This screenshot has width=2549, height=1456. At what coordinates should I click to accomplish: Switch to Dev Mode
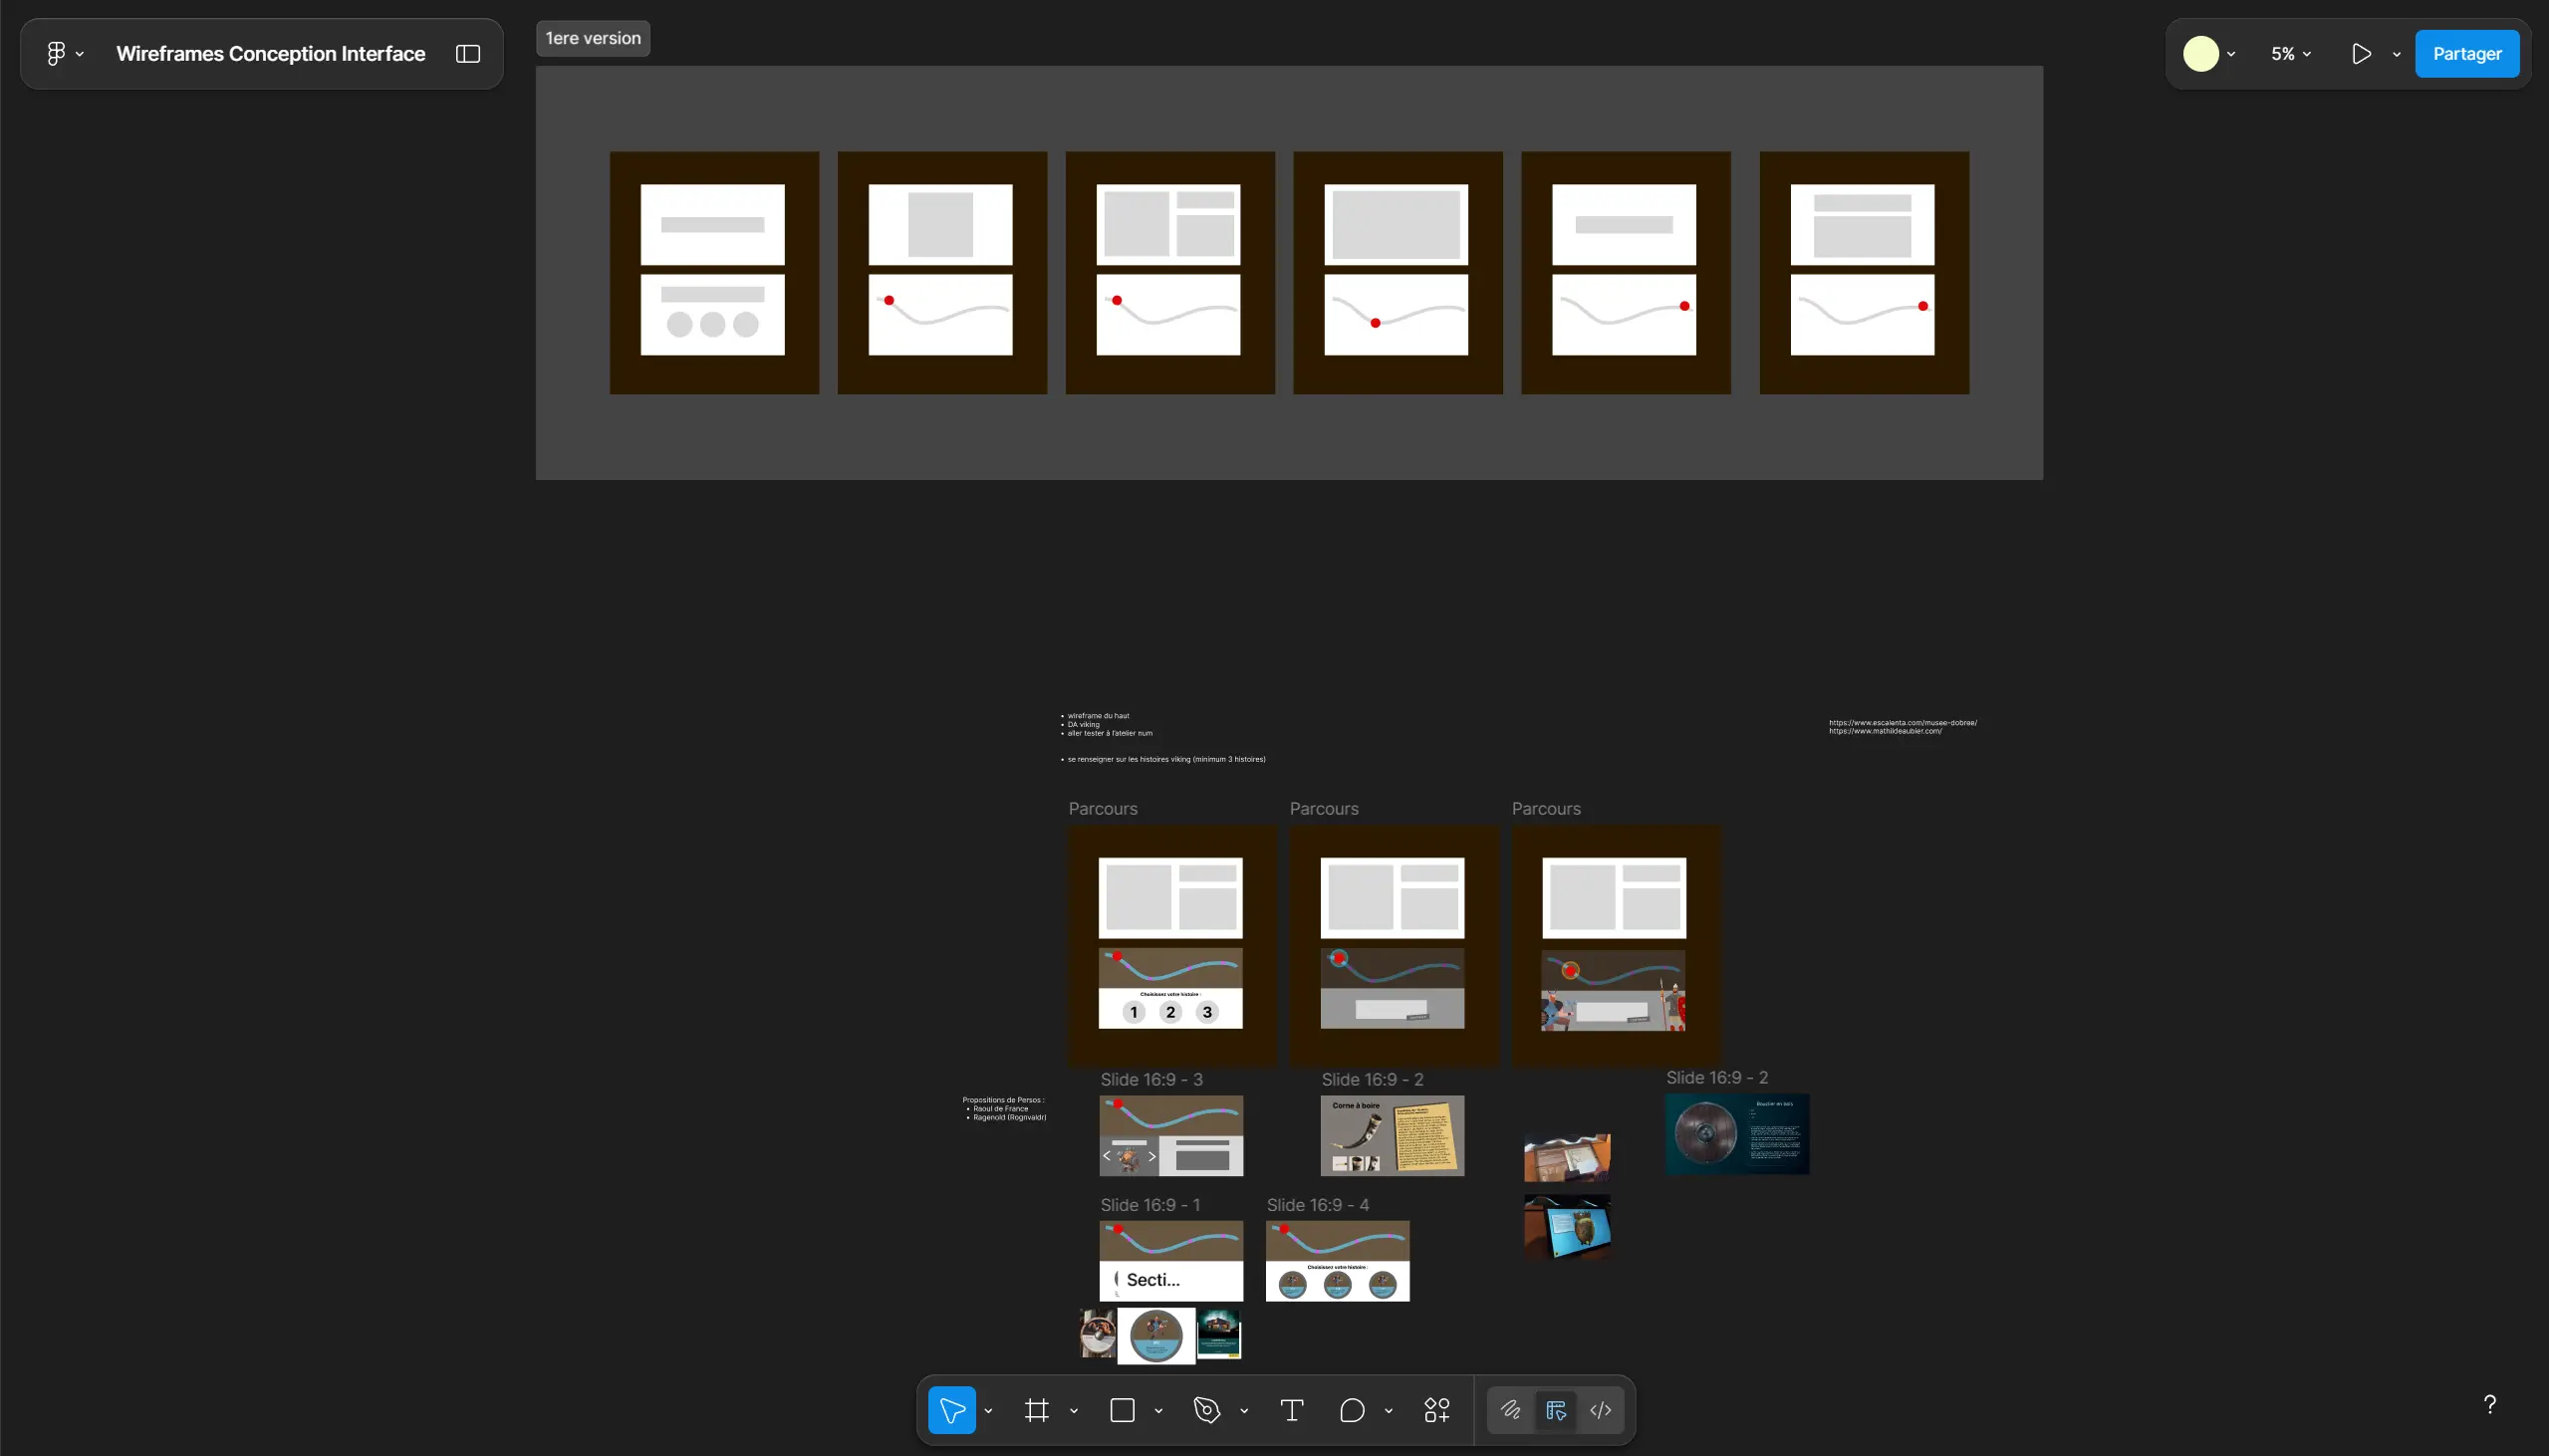click(x=1600, y=1410)
